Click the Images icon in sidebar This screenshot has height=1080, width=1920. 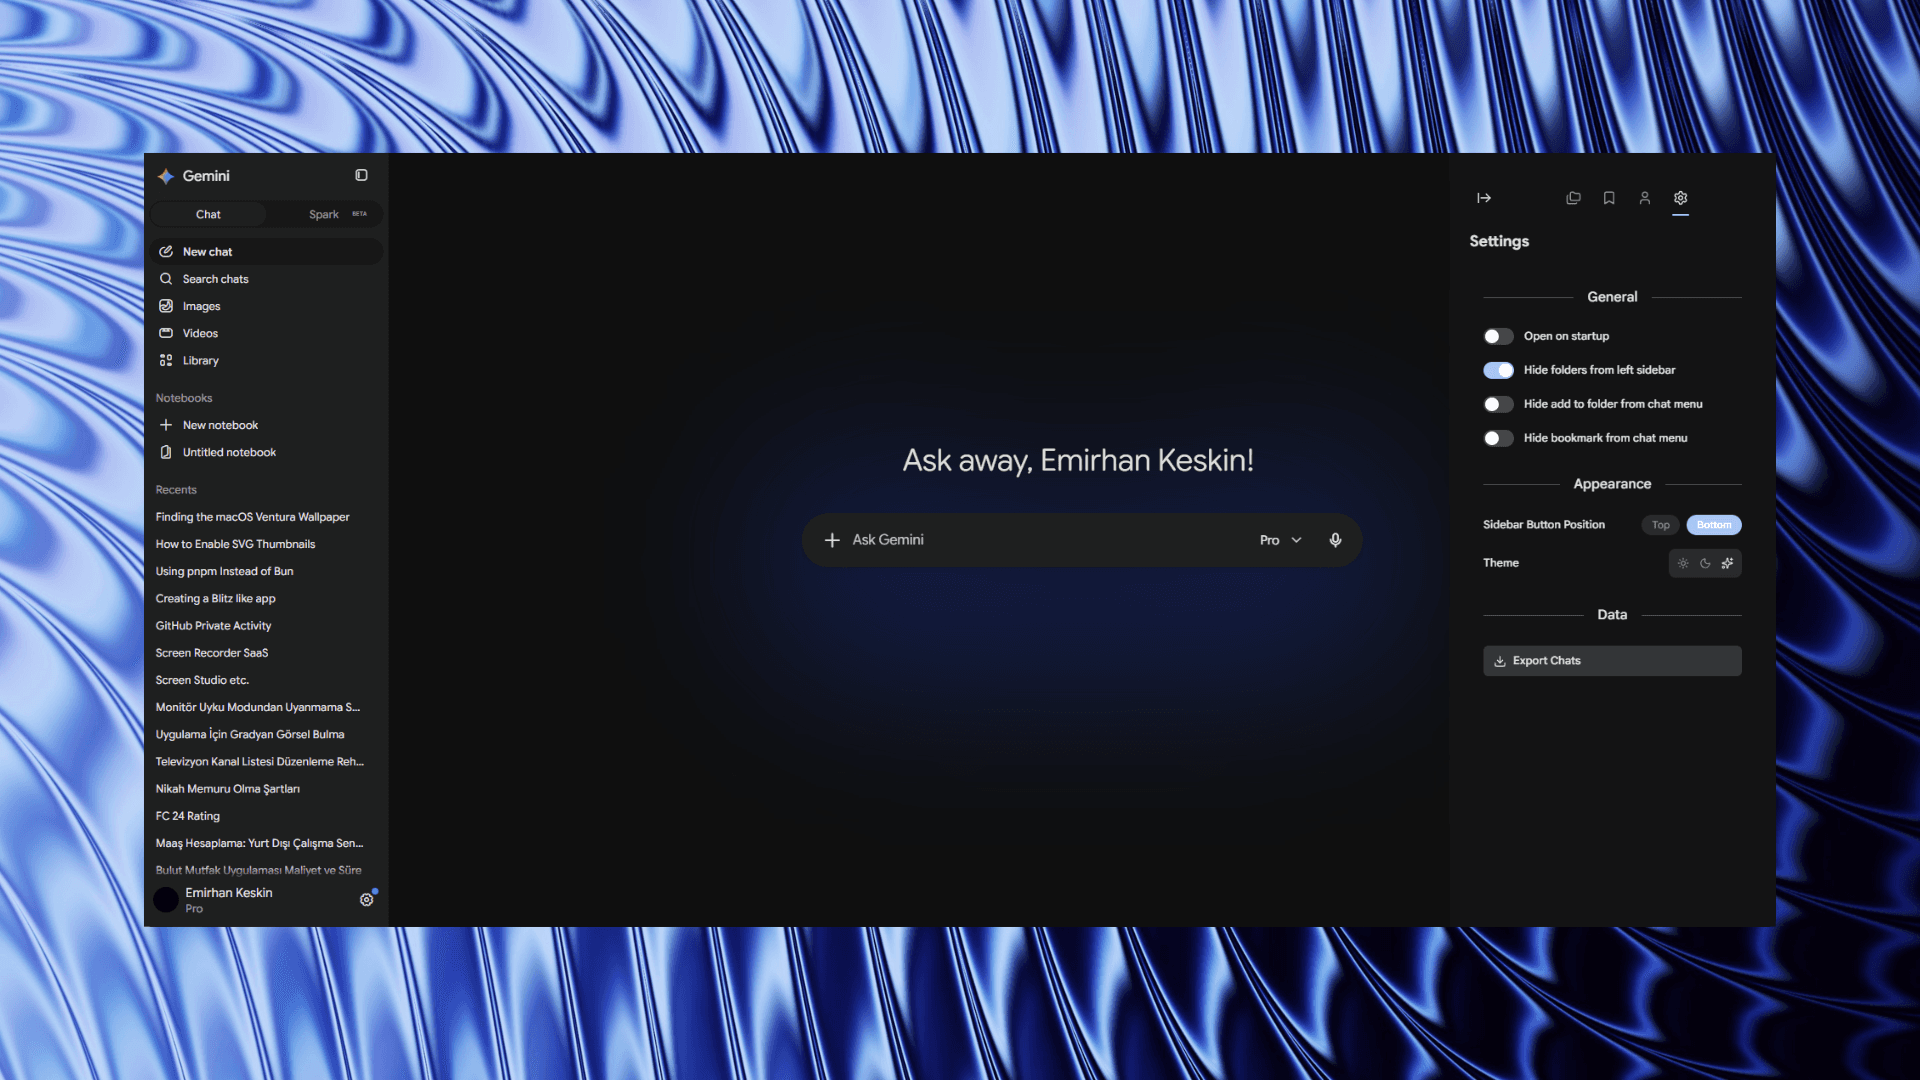166,306
